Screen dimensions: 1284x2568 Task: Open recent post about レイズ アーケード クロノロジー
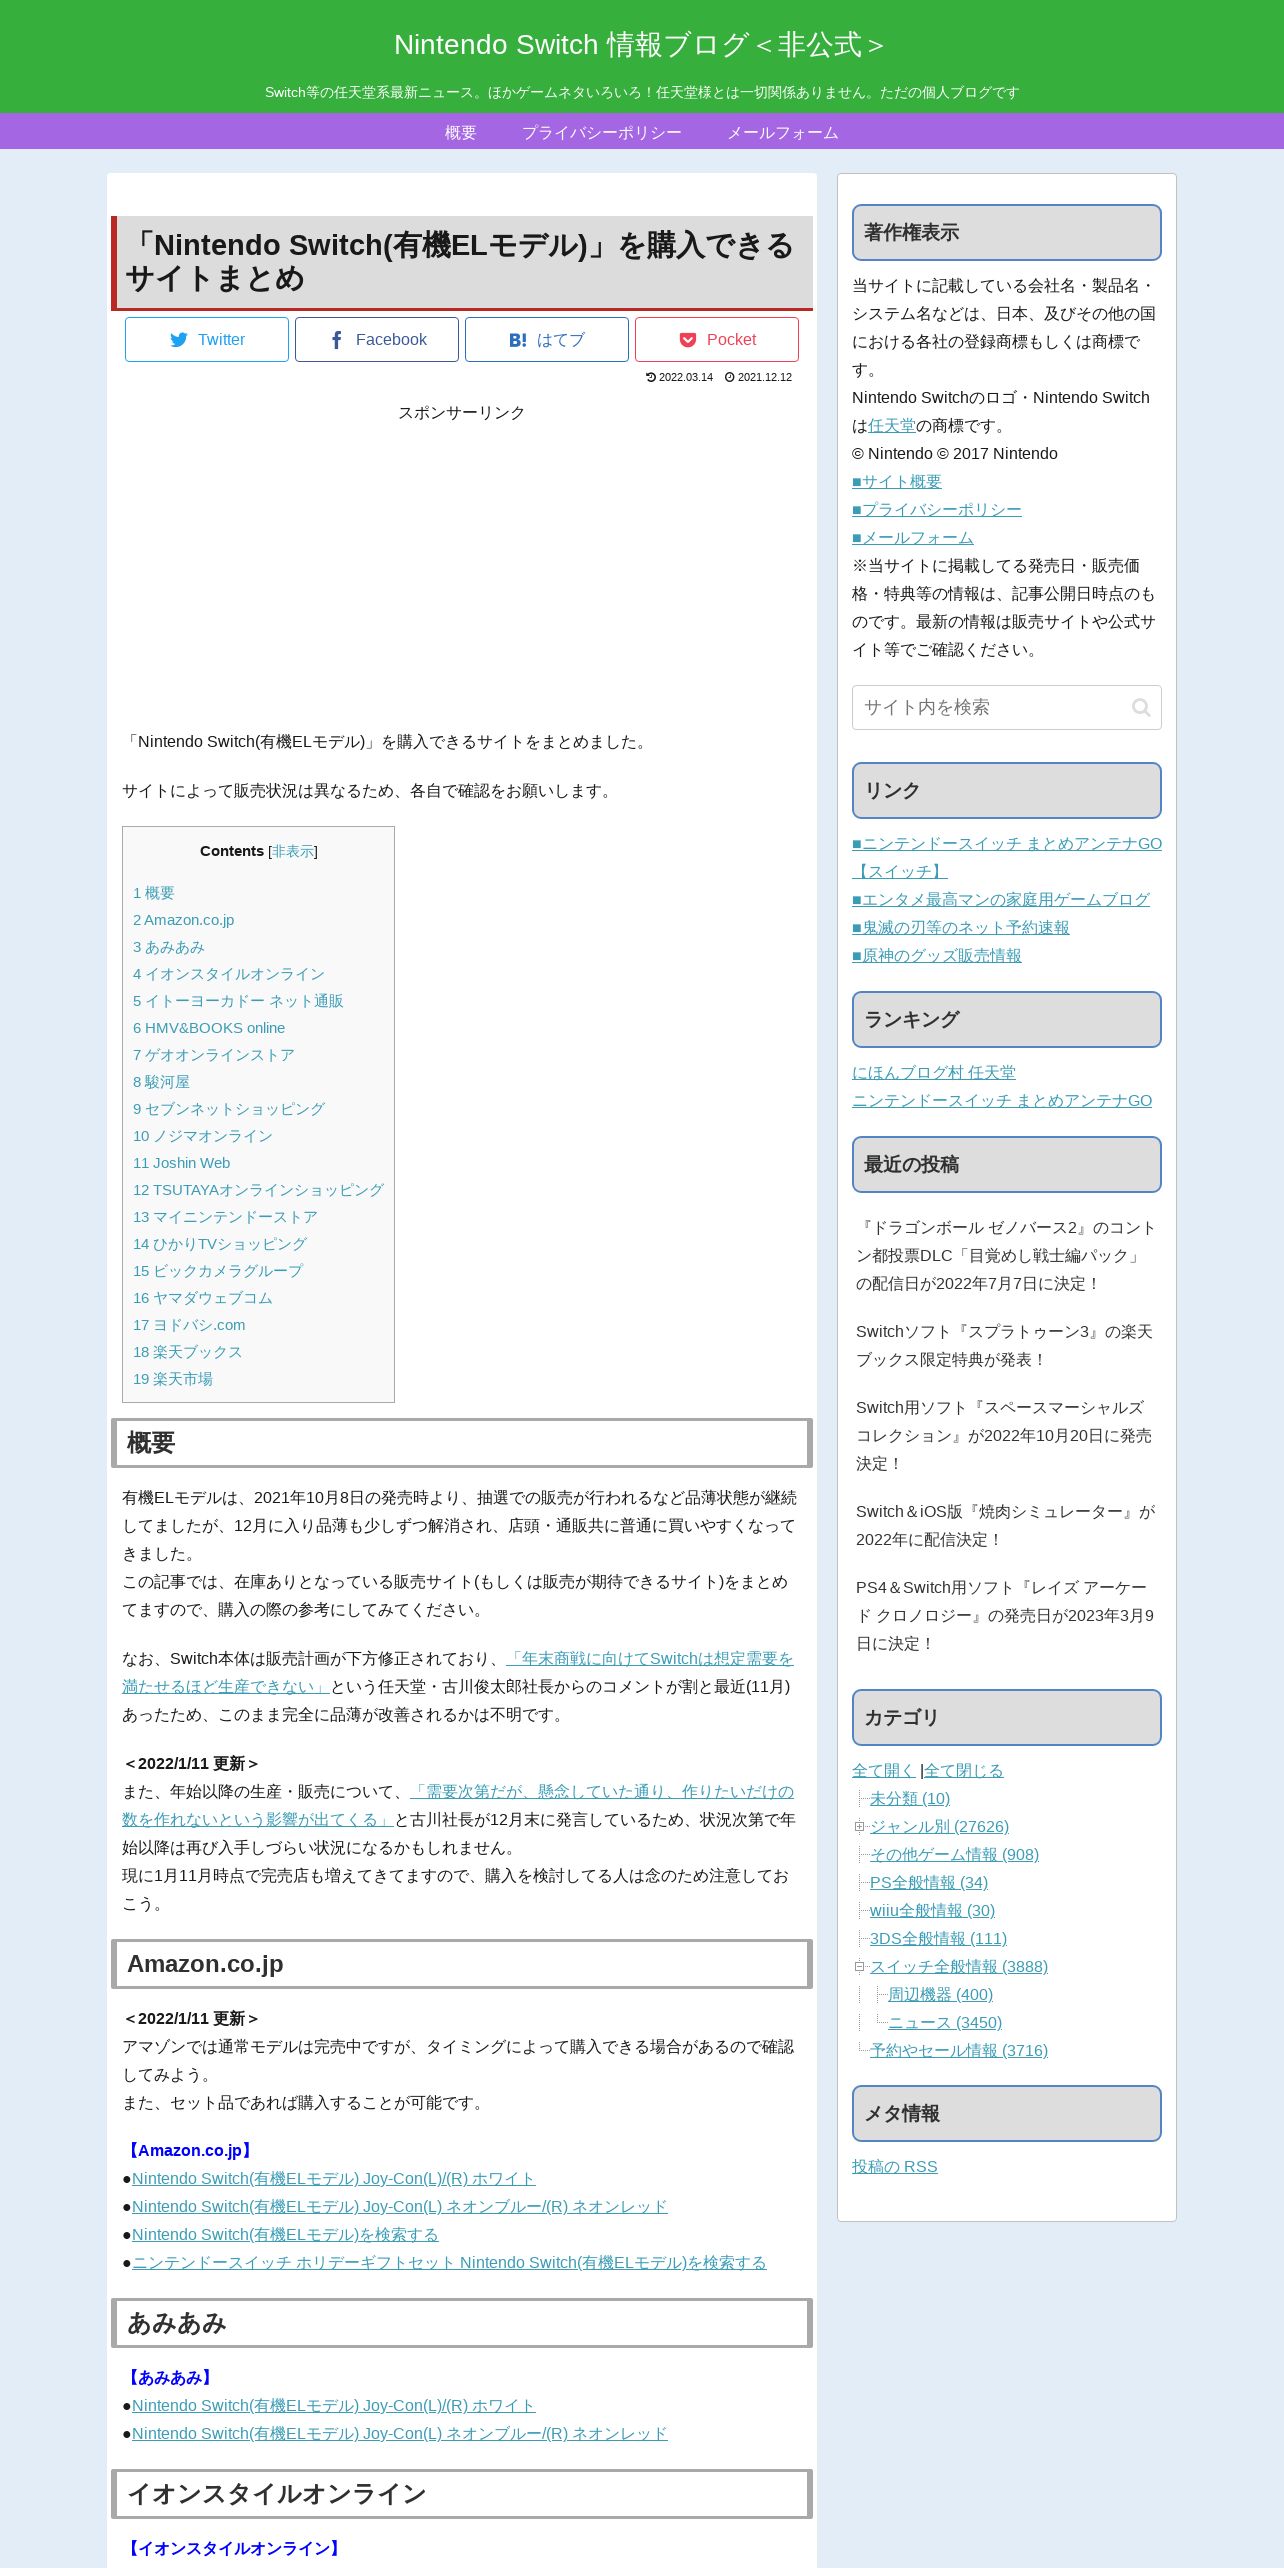click(x=1005, y=1616)
